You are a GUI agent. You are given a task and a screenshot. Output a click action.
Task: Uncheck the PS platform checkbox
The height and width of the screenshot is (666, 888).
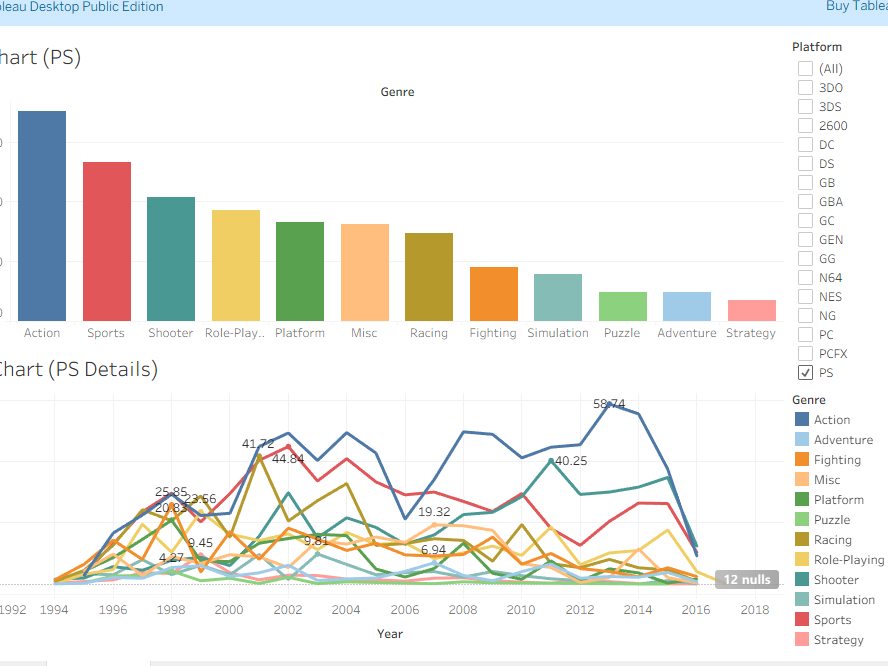pos(805,373)
